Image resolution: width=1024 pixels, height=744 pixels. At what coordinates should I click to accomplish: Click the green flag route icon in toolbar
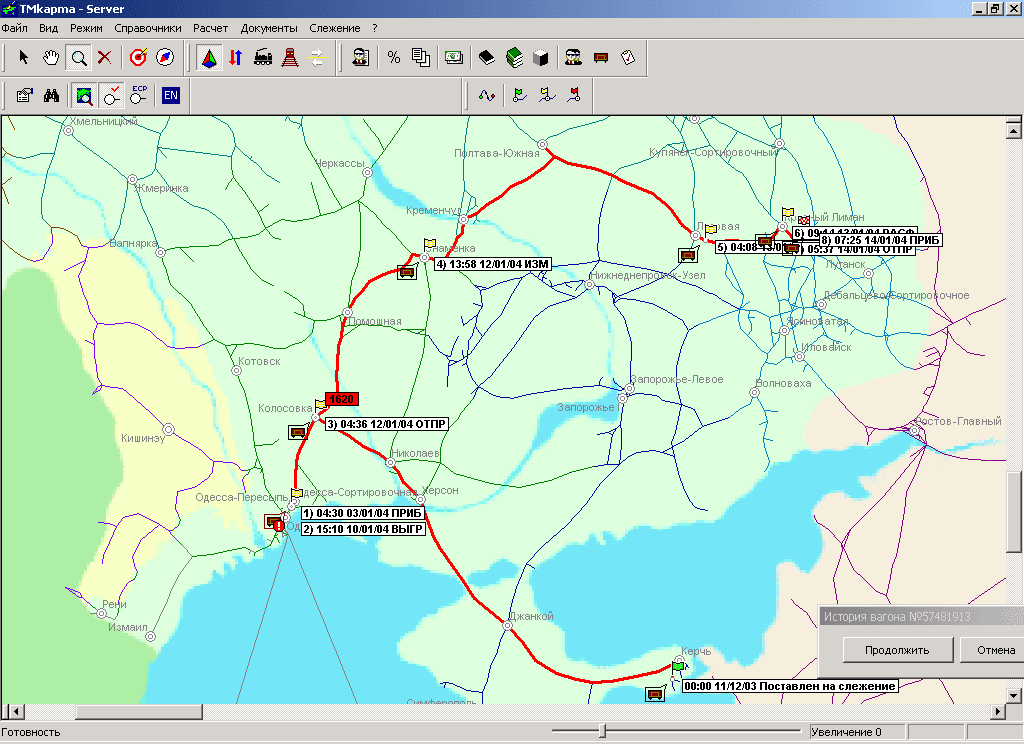click(520, 96)
